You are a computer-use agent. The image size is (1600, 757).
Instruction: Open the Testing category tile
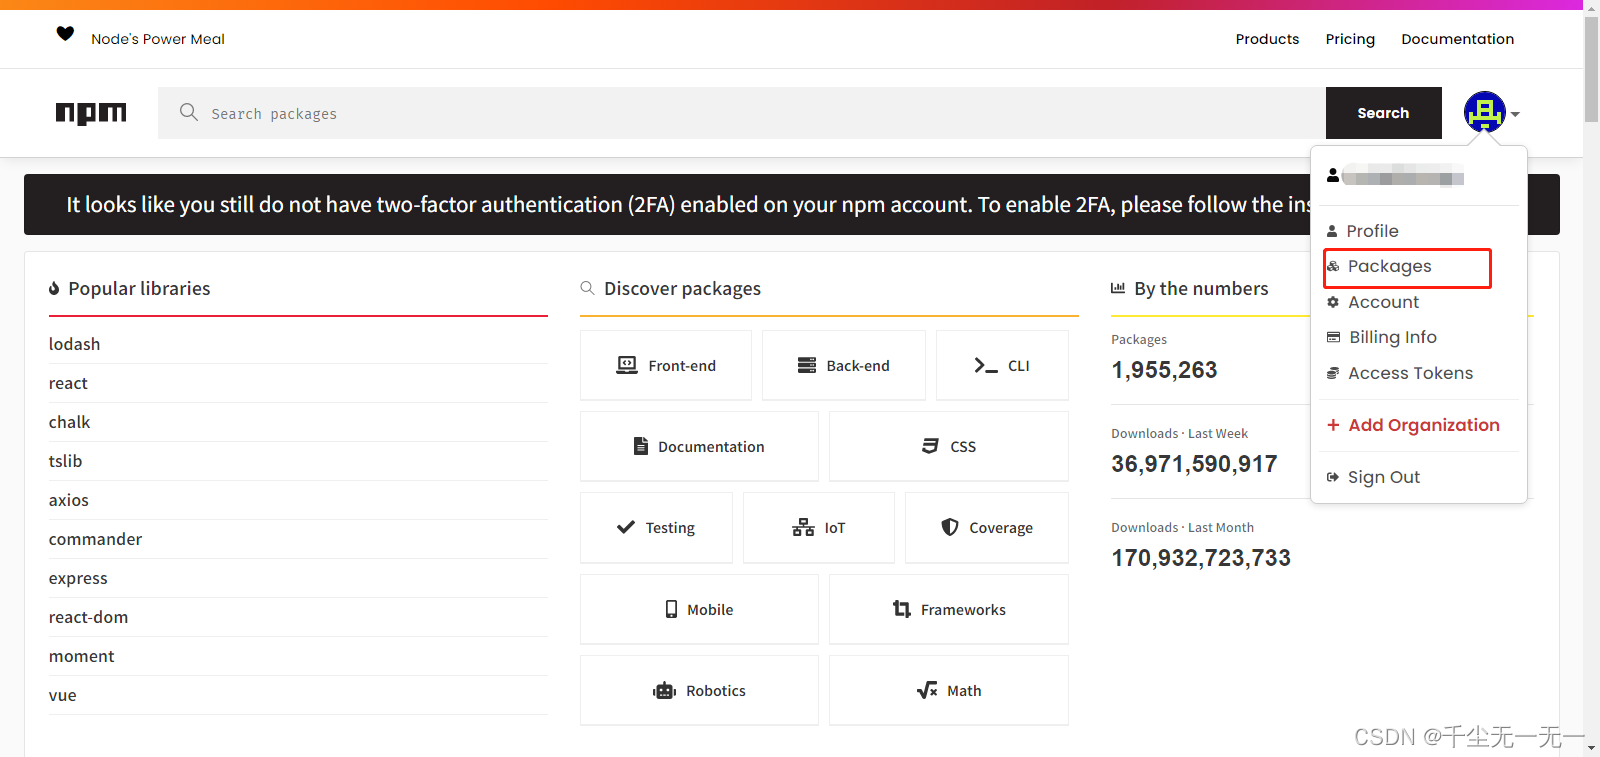[x=656, y=527]
